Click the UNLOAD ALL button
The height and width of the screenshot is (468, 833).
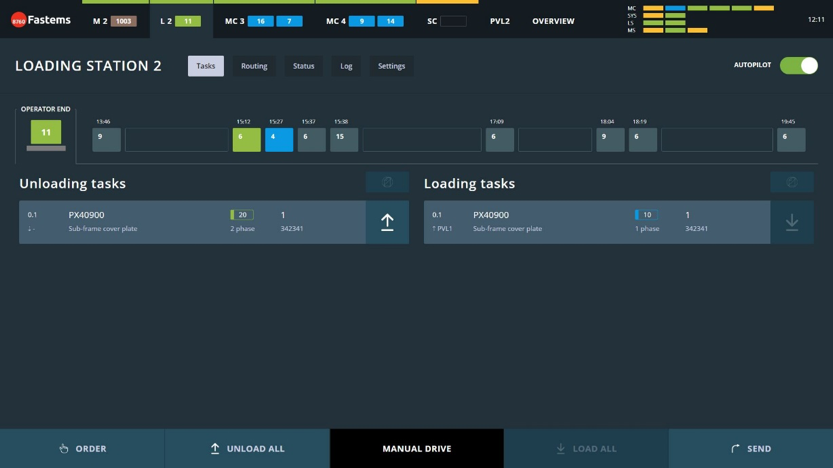click(x=248, y=448)
